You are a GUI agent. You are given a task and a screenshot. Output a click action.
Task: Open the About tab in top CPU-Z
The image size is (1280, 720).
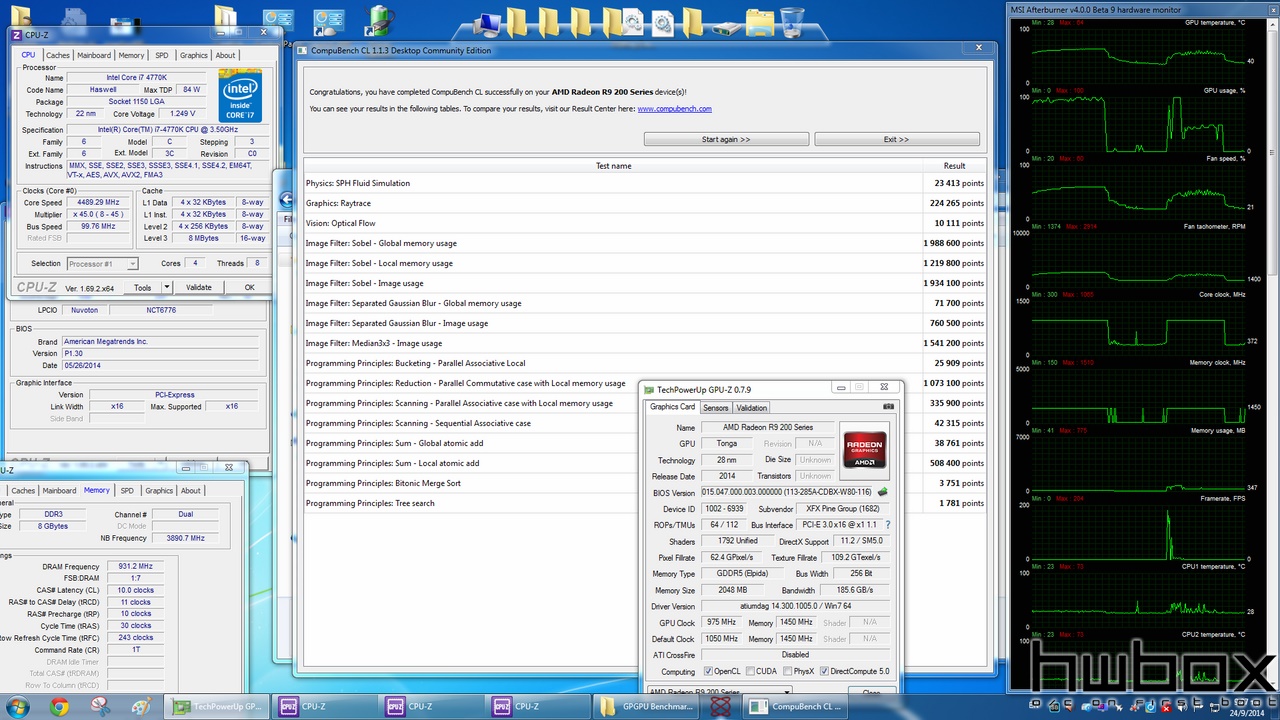(226, 55)
